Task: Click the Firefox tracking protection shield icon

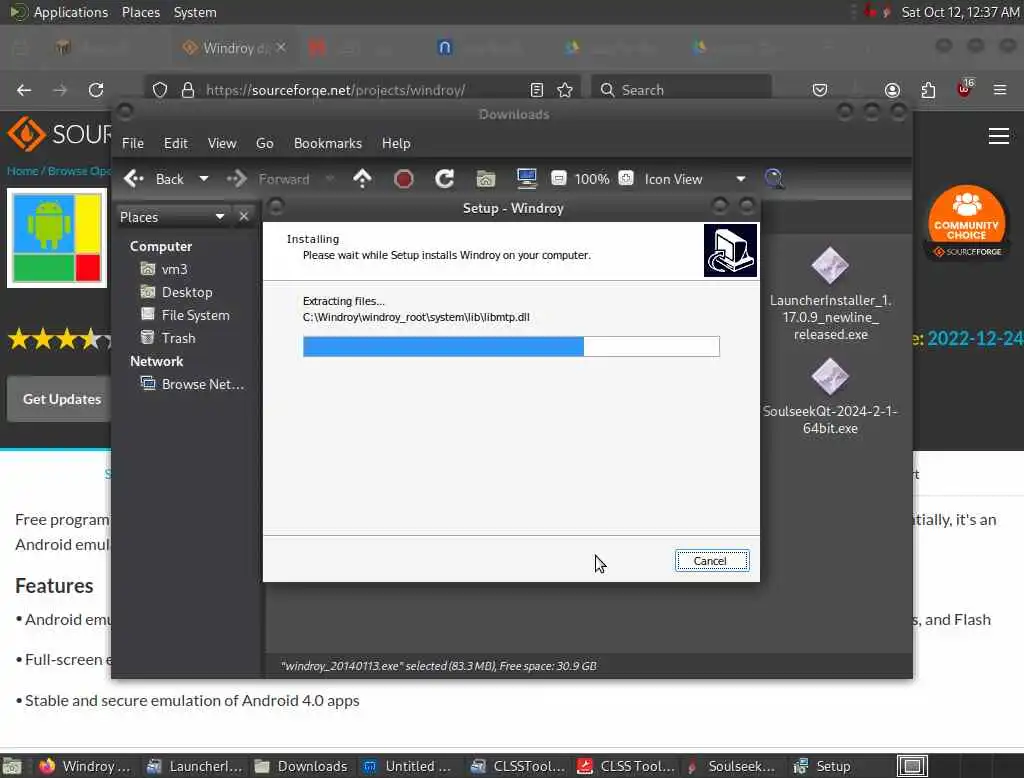Action: coord(160,90)
